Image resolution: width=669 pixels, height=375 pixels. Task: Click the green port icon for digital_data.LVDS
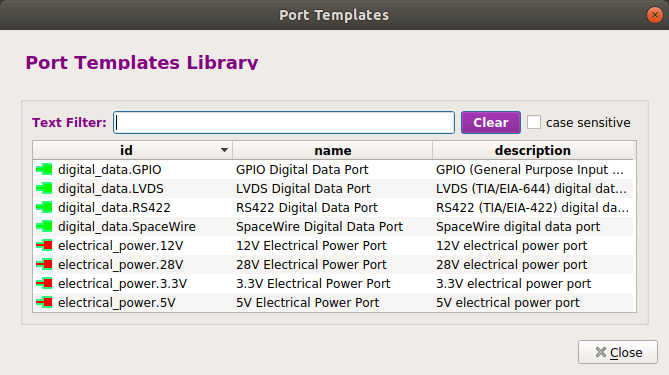point(44,188)
